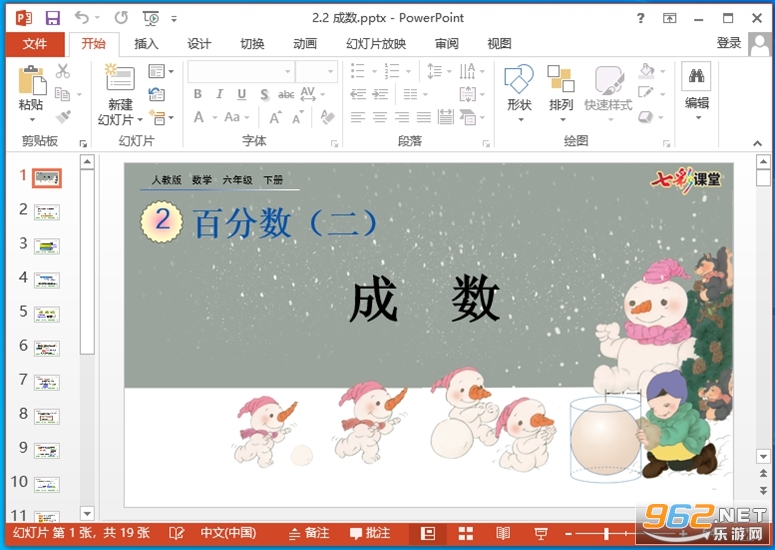Open the 幻灯片放映 tab

376,44
